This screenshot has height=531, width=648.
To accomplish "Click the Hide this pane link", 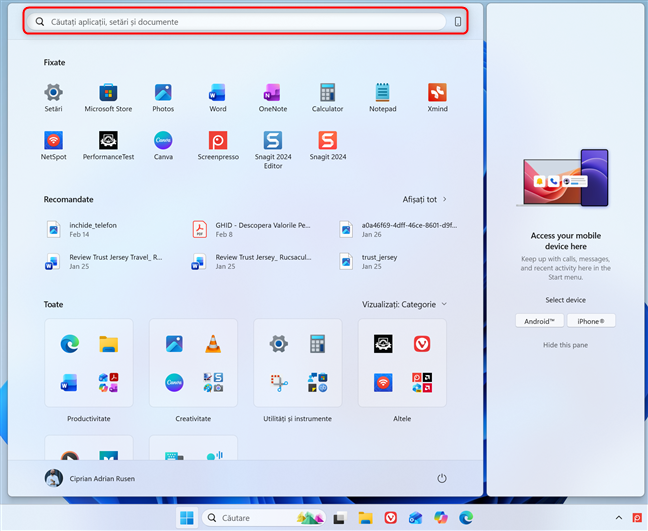I will pyautogui.click(x=565, y=345).
